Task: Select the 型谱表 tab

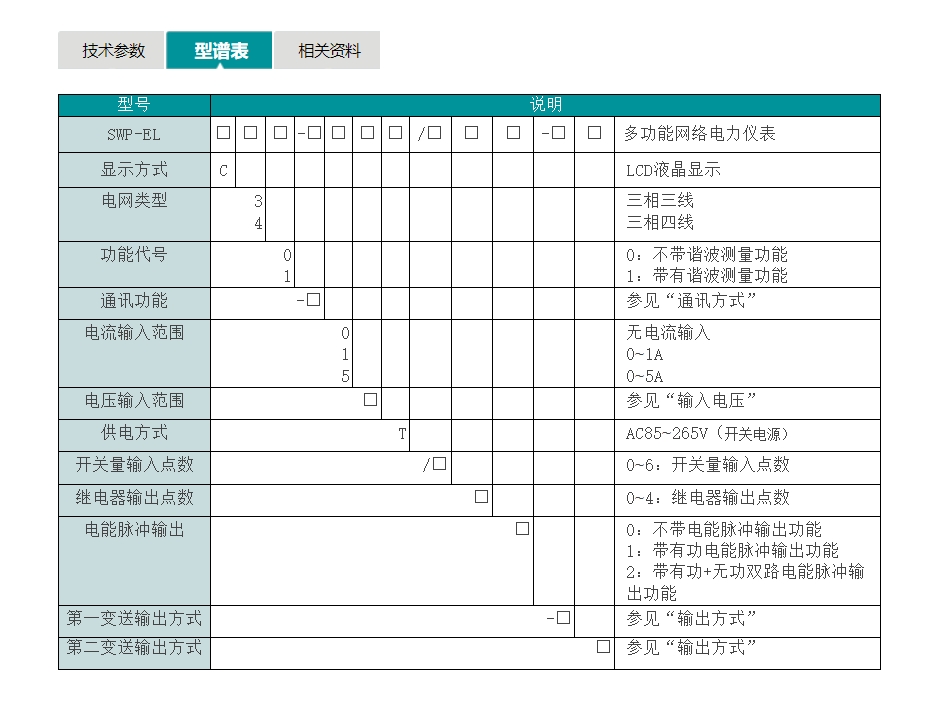Action: (220, 51)
